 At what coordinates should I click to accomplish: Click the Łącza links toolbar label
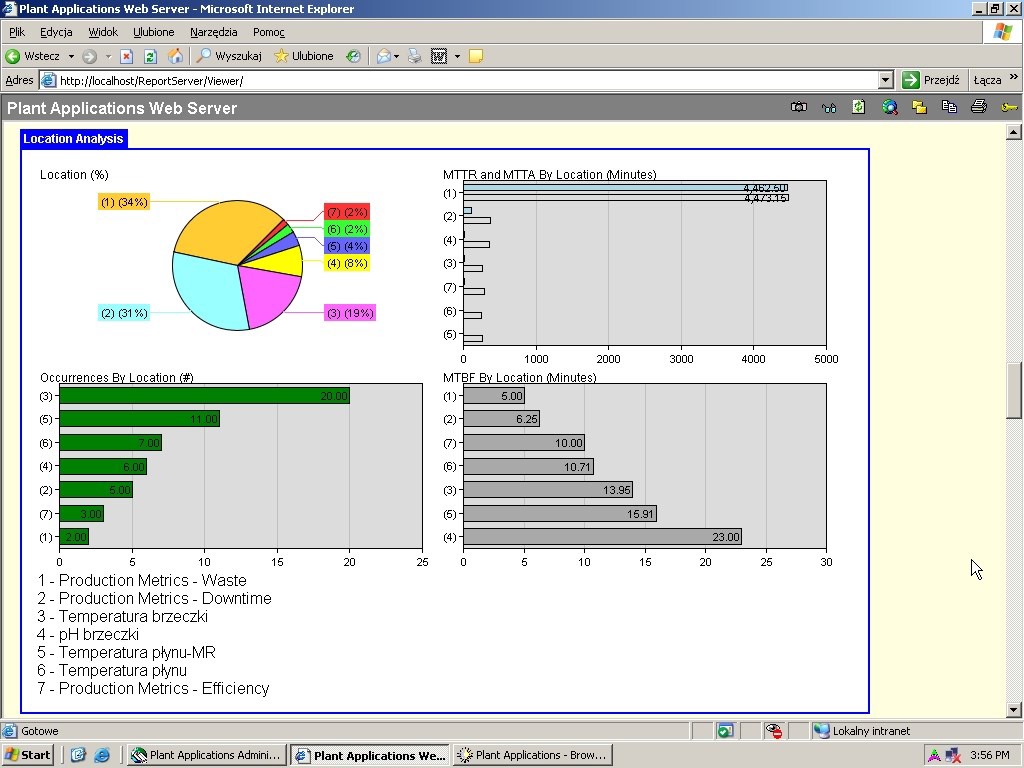[x=987, y=80]
